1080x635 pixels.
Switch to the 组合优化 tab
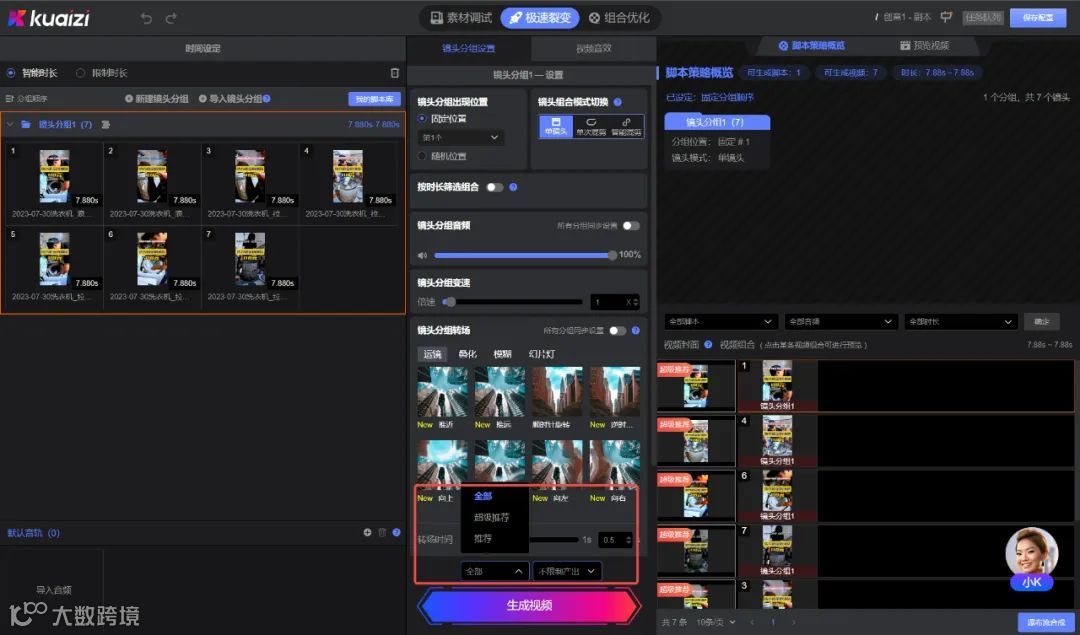coord(619,18)
